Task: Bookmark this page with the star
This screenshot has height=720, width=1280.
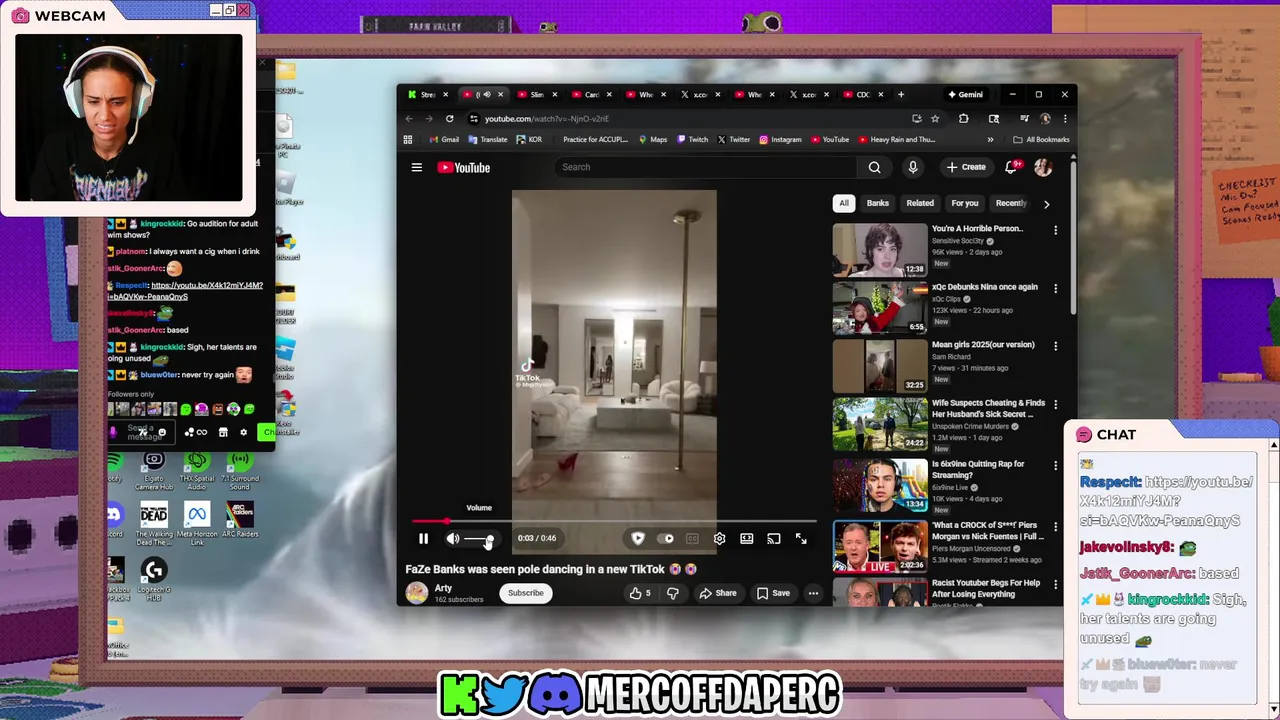Action: (x=935, y=118)
